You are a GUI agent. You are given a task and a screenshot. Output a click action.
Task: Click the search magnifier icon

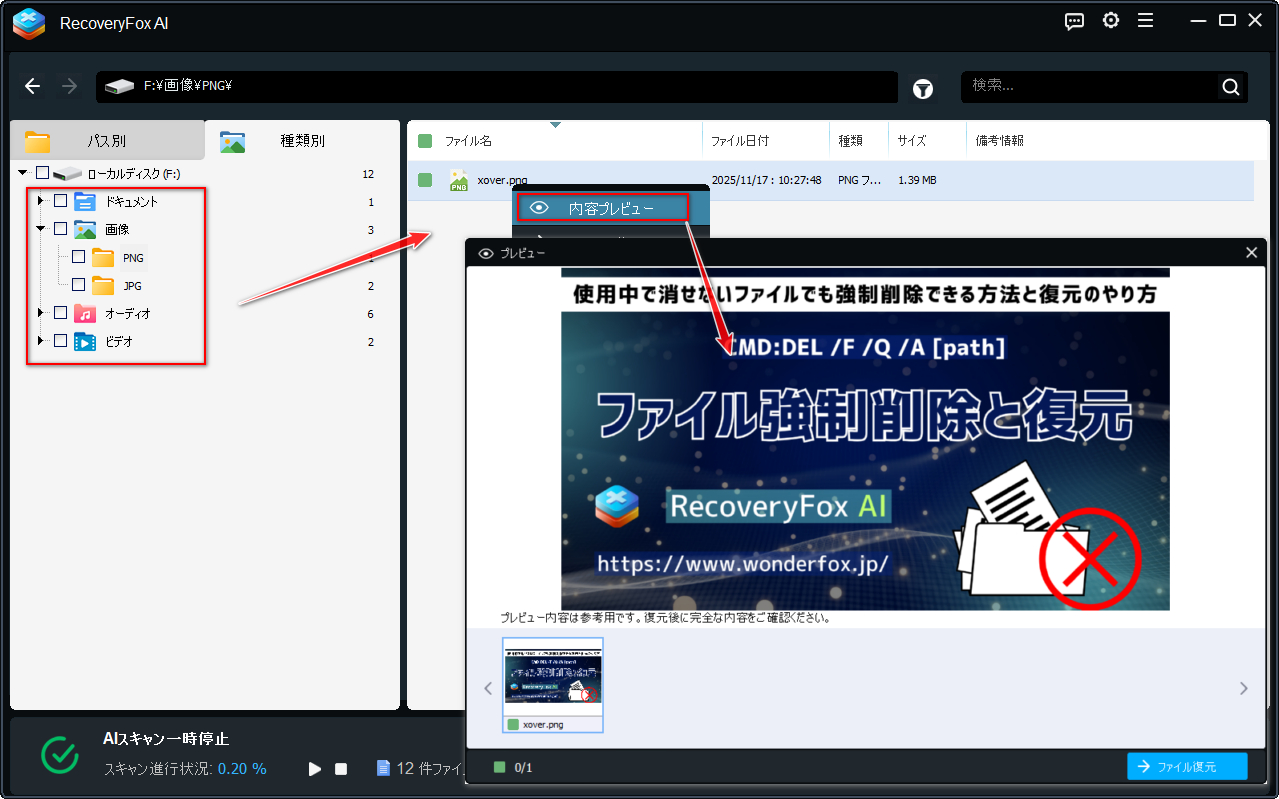click(x=1230, y=86)
